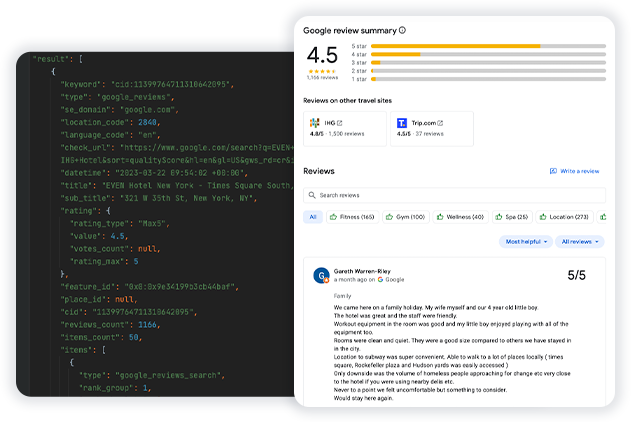Click the Trip.com logo icon

[402, 123]
